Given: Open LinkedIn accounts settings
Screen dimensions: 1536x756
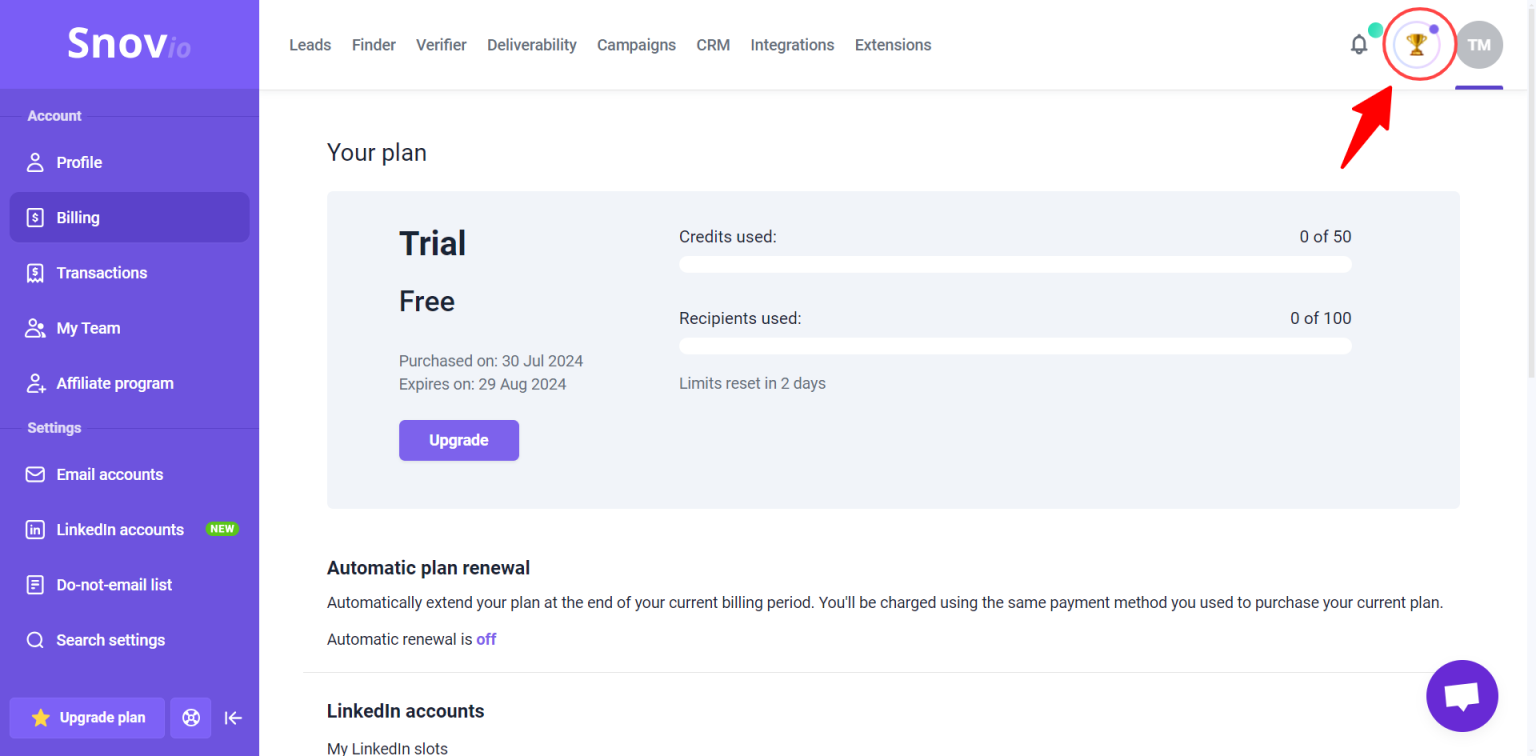Looking at the screenshot, I should pos(129,530).
